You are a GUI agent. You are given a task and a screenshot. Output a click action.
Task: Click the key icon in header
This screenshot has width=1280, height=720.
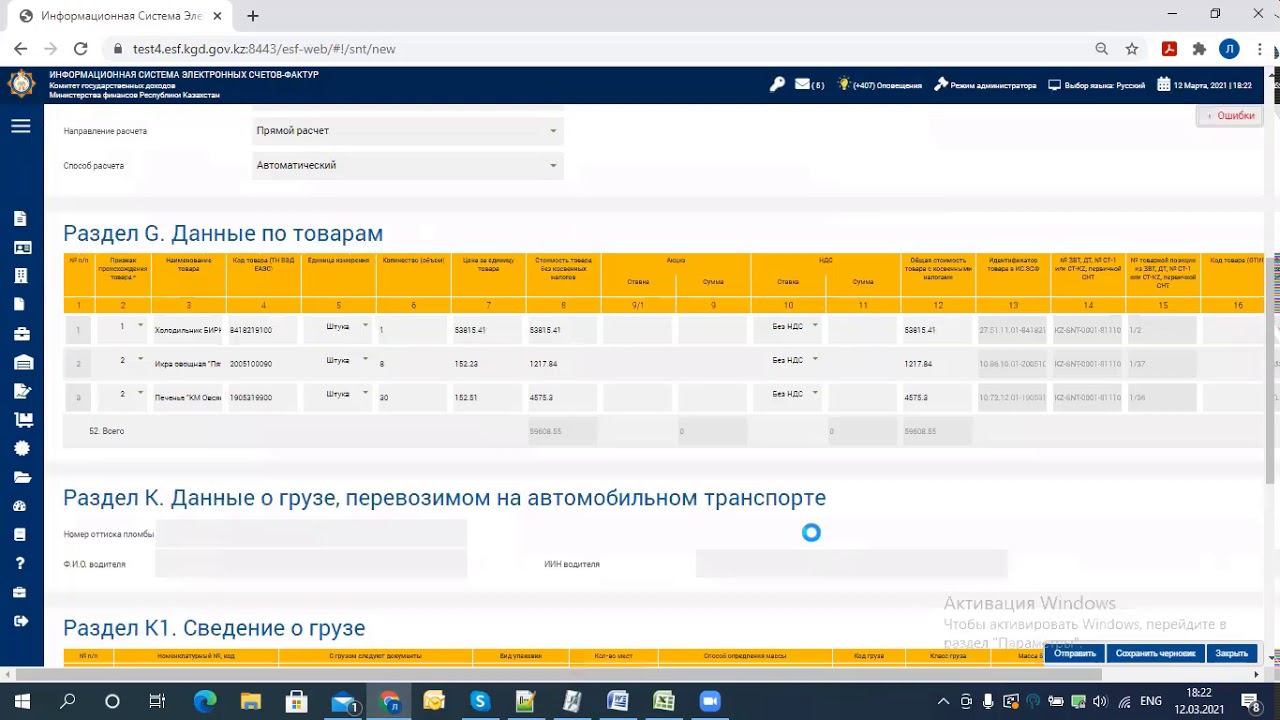pyautogui.click(x=777, y=85)
